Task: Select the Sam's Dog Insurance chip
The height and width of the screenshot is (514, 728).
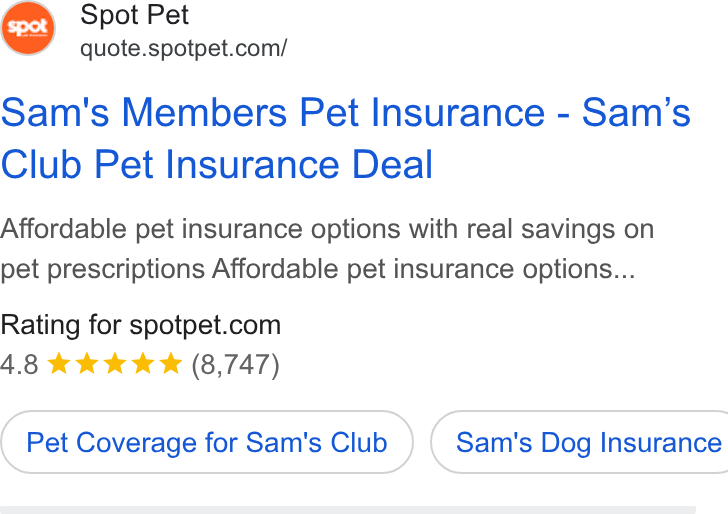Action: (579, 442)
